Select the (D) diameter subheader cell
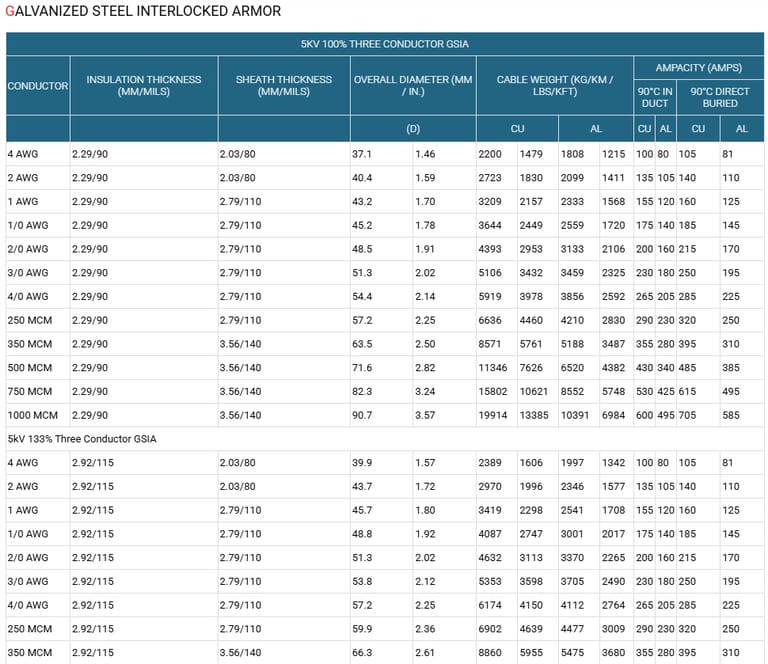 tap(412, 129)
